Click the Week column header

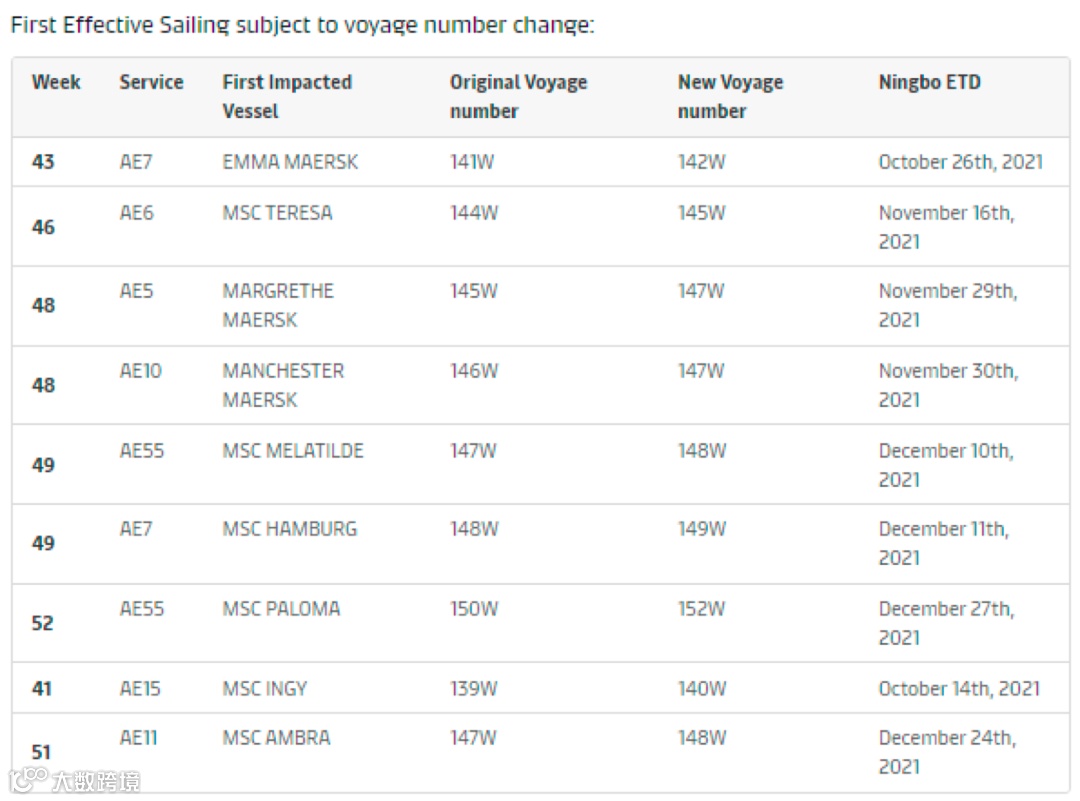[x=56, y=82]
